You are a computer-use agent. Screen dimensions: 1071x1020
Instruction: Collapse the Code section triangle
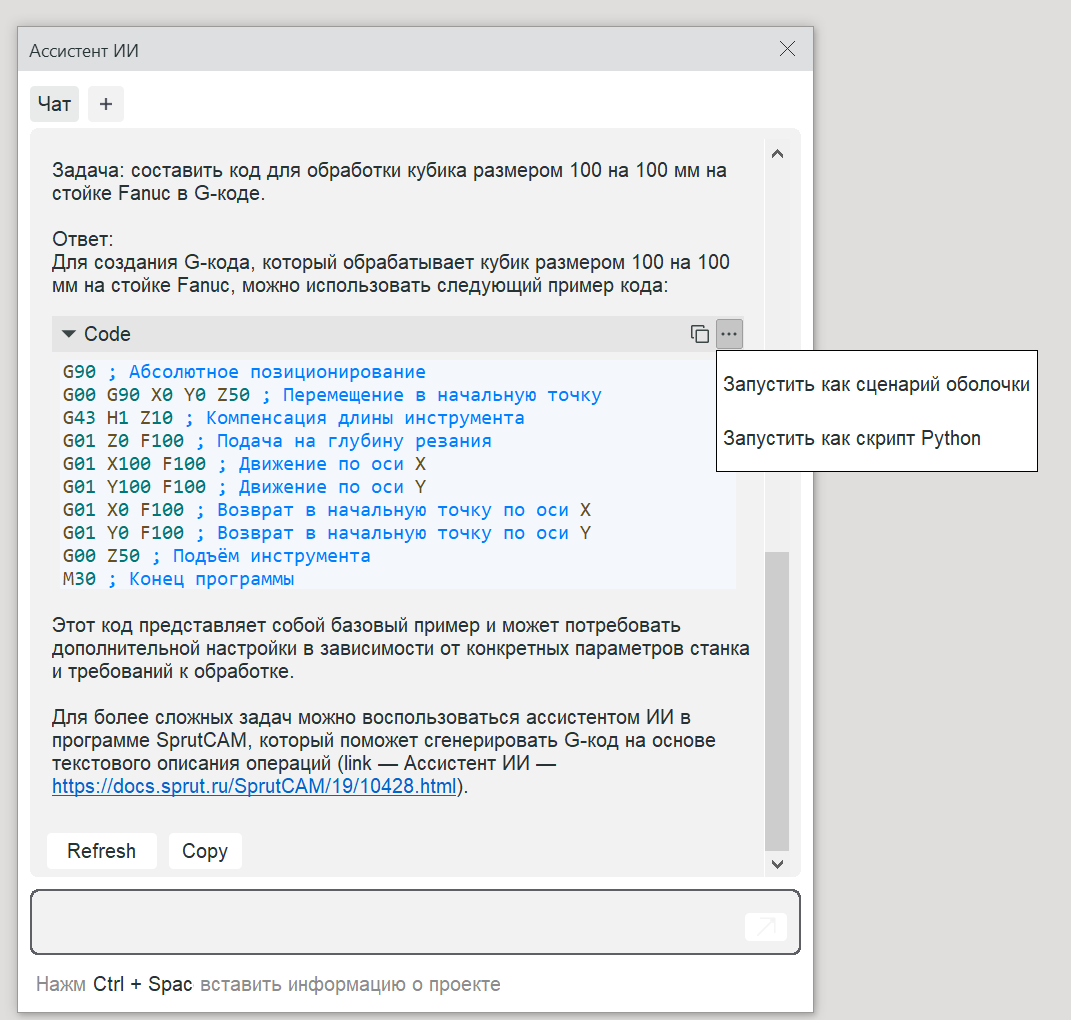[x=69, y=334]
